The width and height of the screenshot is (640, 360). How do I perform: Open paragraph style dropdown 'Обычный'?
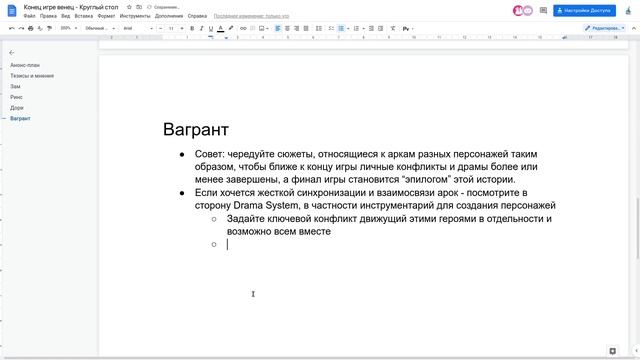click(100, 28)
